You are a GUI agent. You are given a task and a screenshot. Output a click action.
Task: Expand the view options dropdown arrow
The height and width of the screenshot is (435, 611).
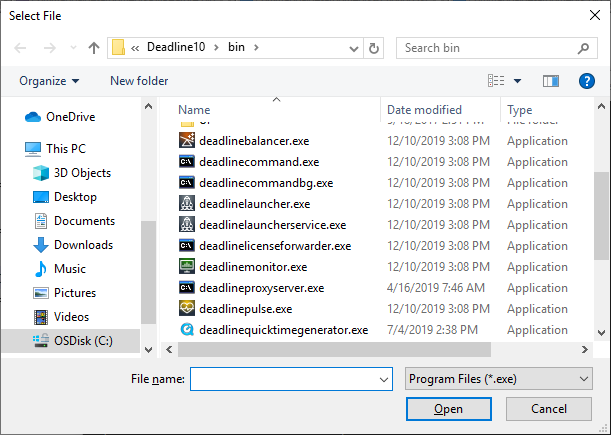click(x=517, y=81)
